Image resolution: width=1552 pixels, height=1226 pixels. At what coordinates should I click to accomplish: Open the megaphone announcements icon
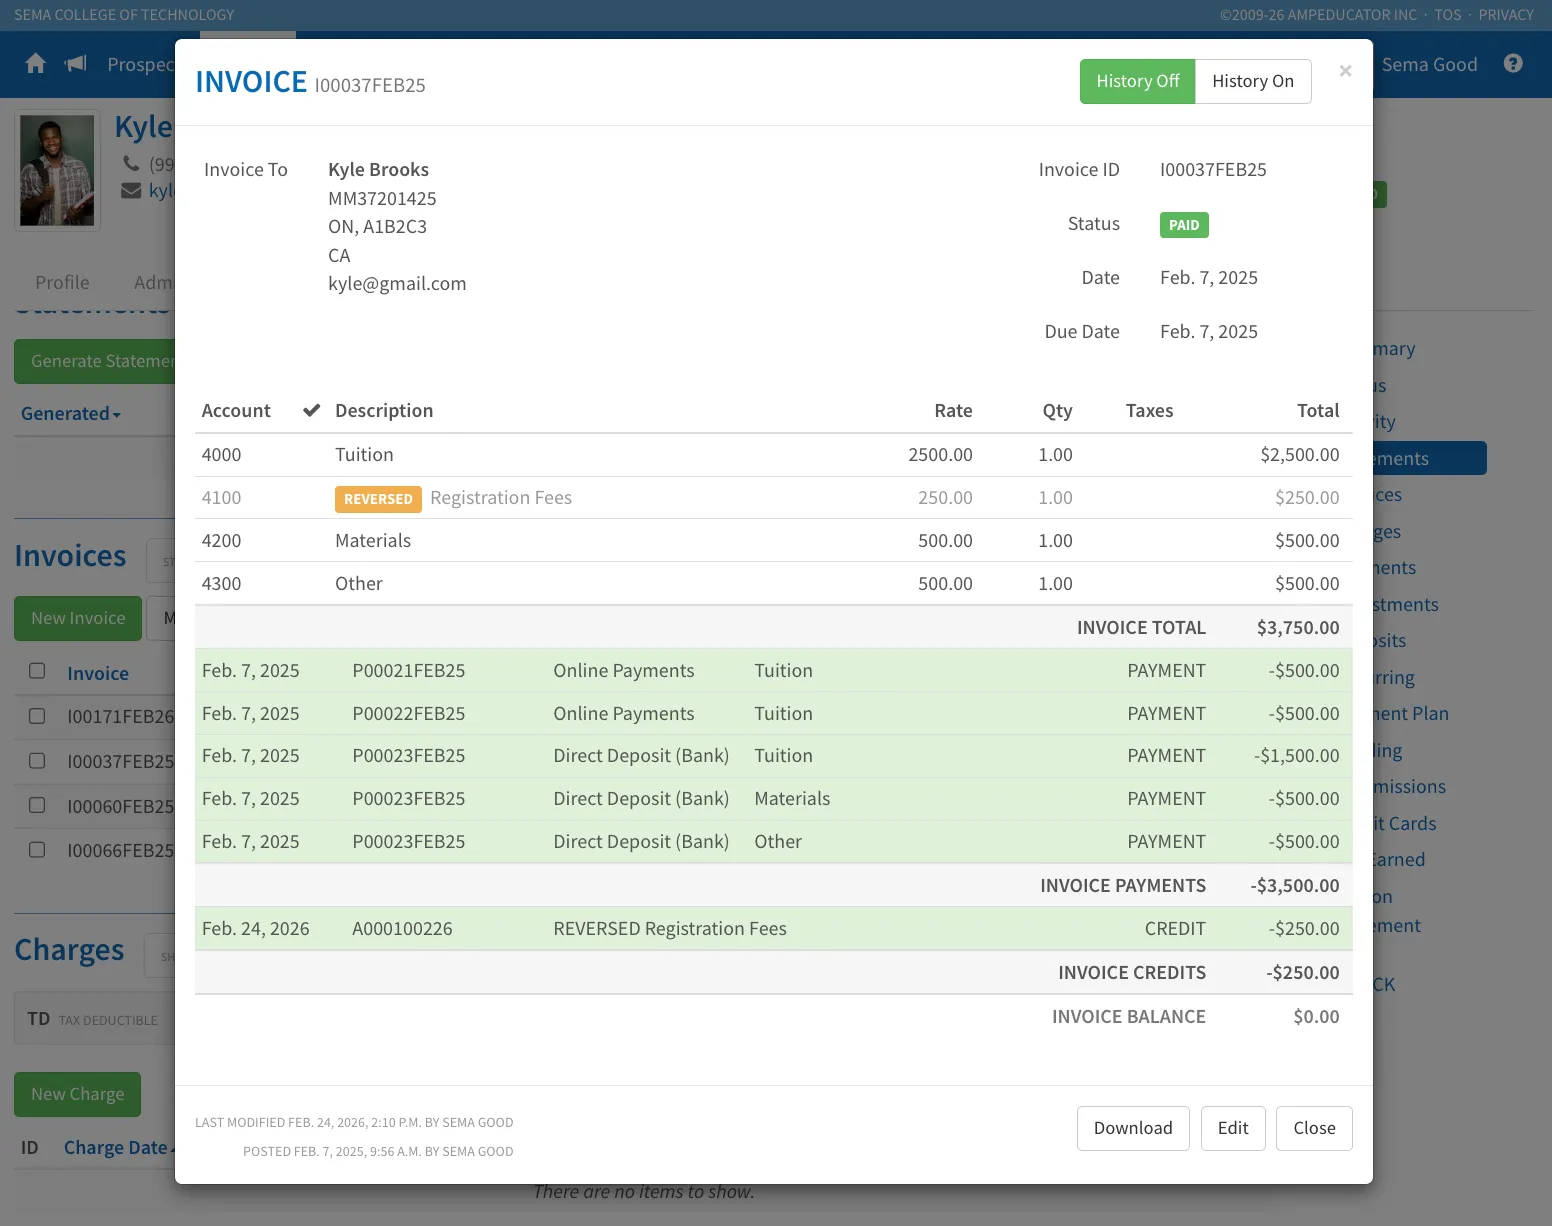(76, 64)
